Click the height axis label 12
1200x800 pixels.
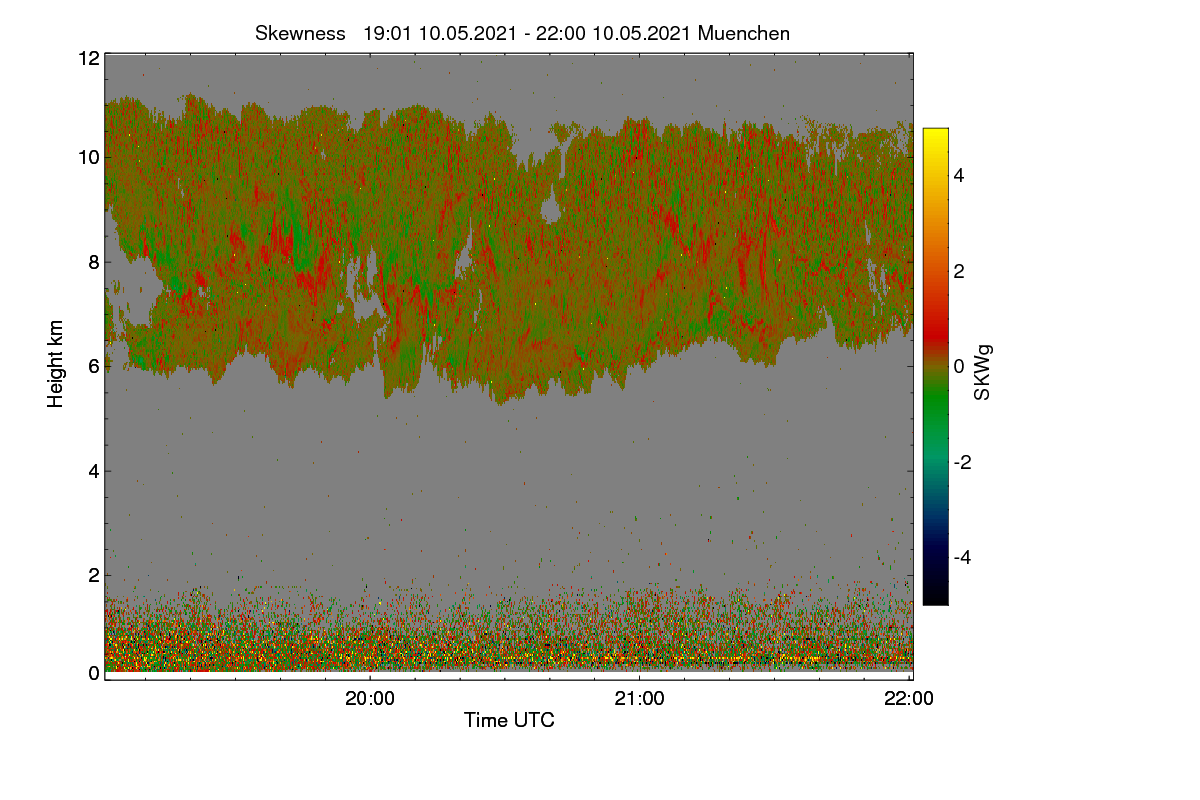pos(88,58)
